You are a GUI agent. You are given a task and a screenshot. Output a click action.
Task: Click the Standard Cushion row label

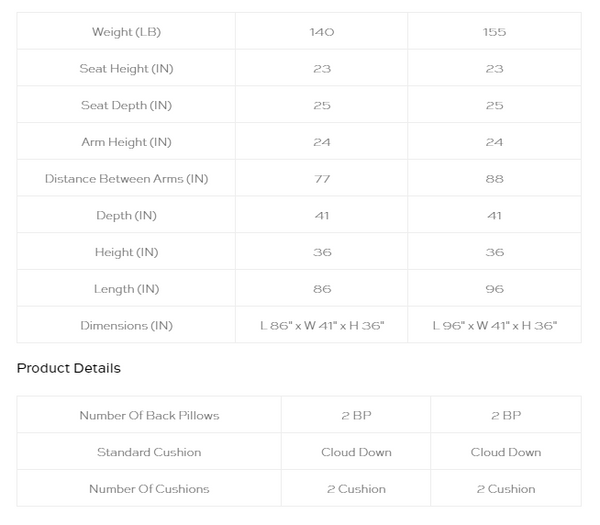[149, 452]
